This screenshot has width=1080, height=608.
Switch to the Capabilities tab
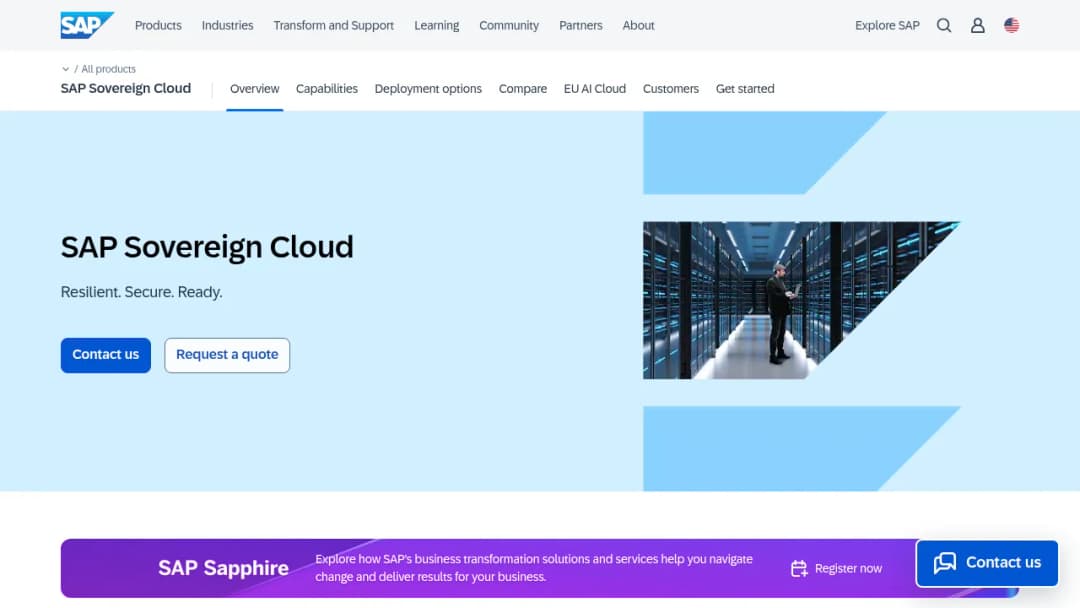[326, 89]
